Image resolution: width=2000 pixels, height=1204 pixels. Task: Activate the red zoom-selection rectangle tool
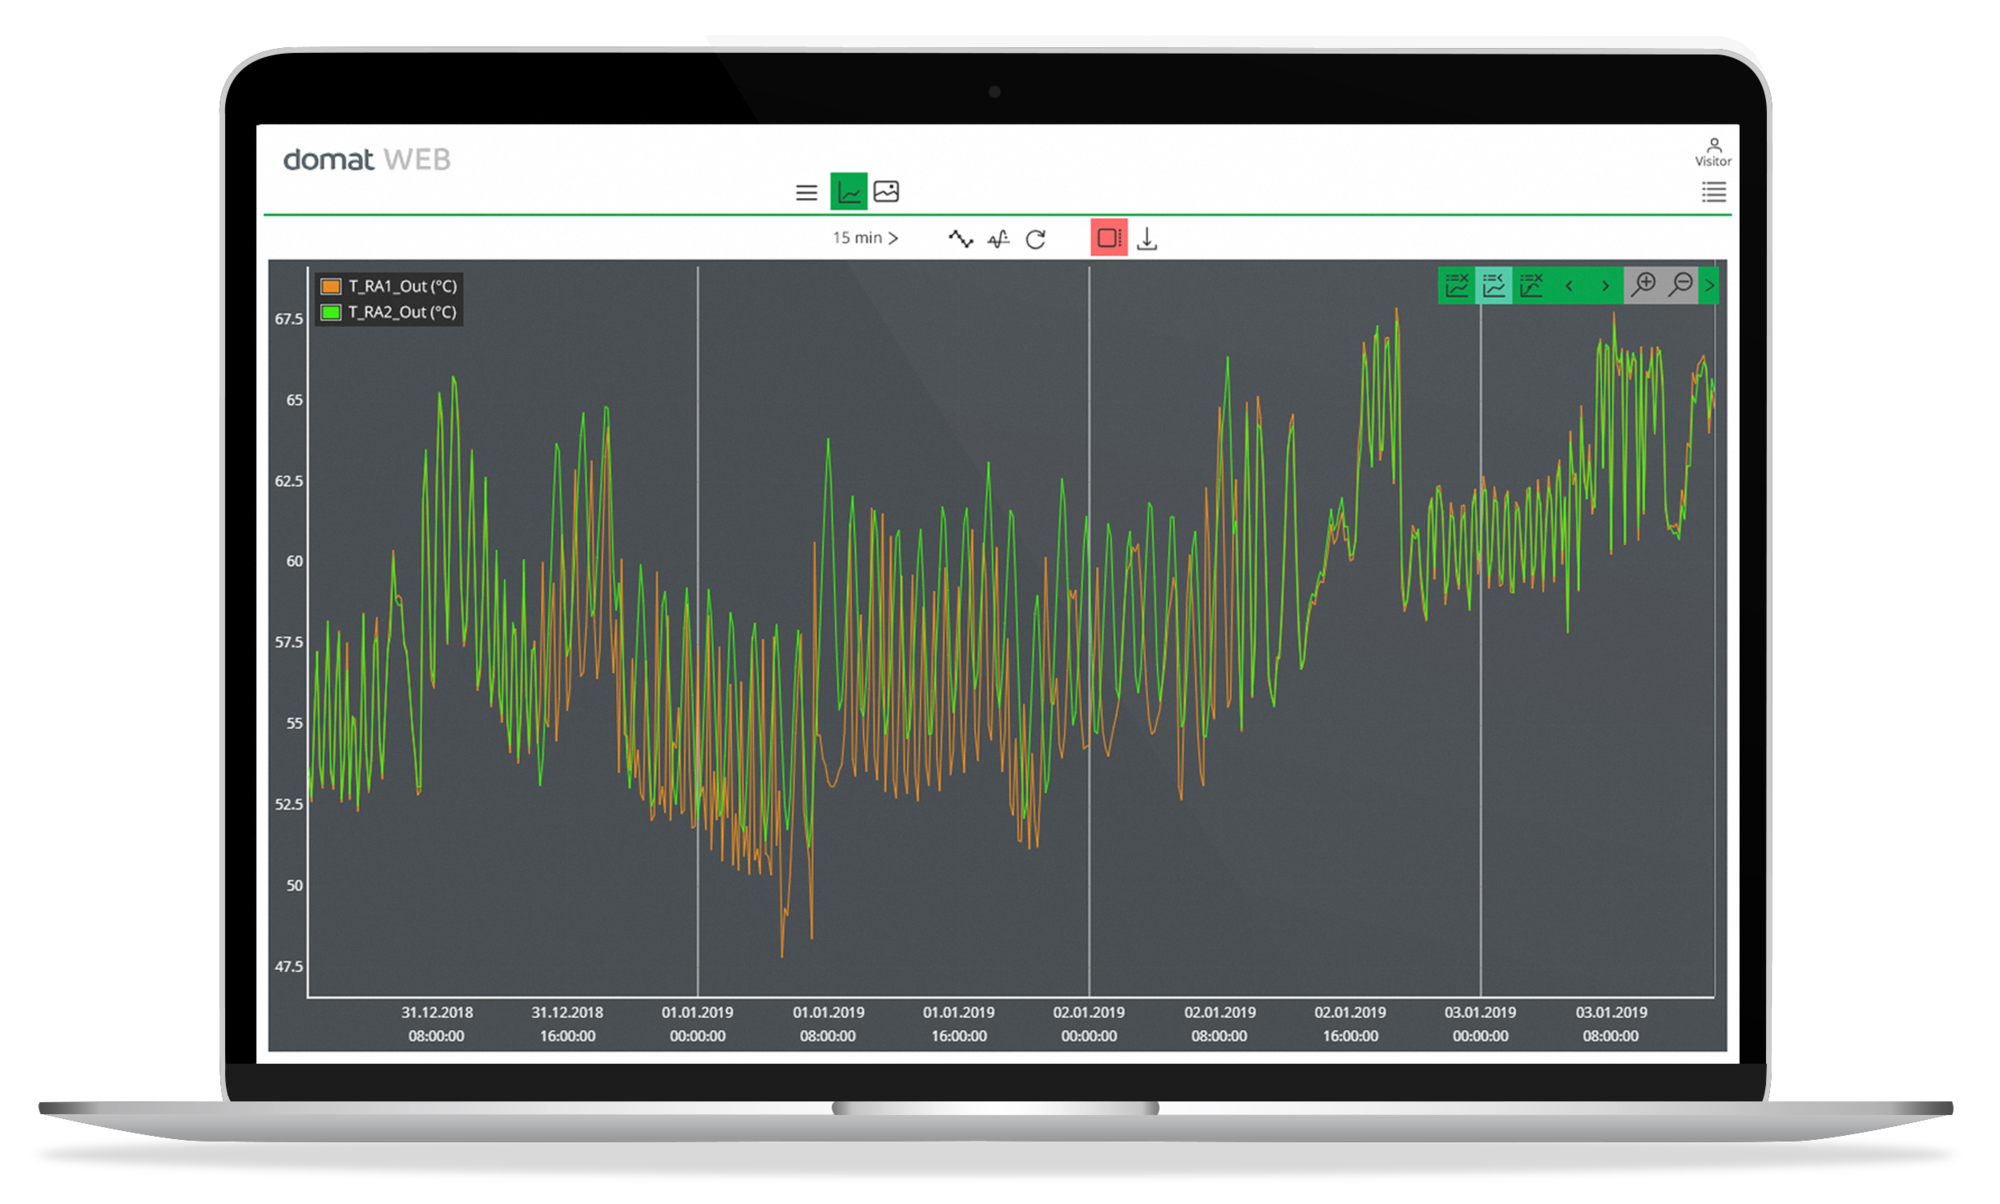click(x=1107, y=238)
